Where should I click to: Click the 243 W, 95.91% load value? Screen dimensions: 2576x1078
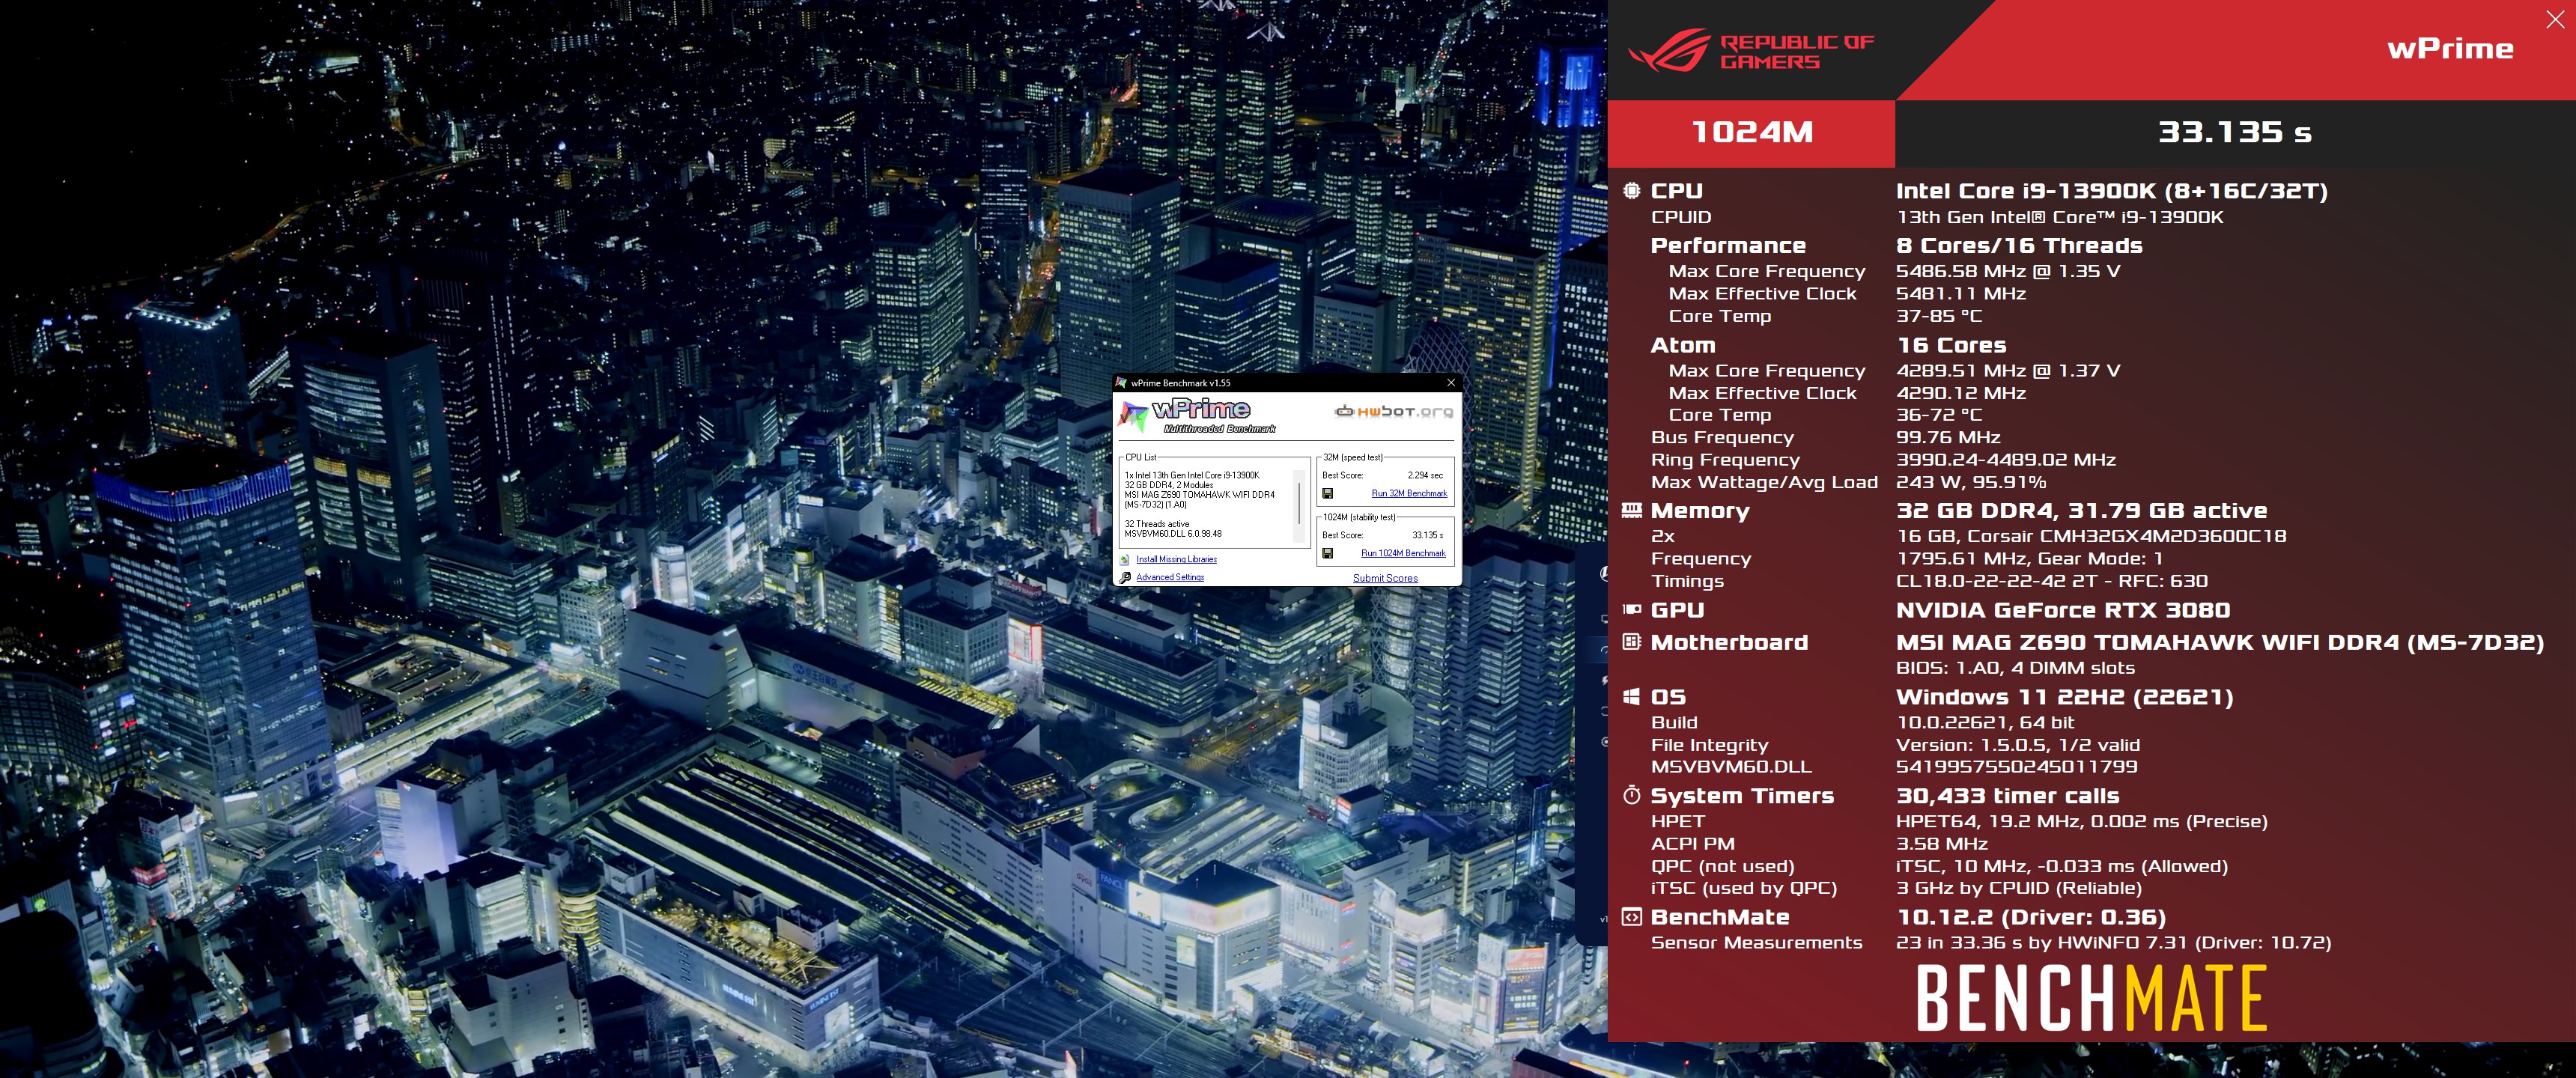(x=1971, y=482)
